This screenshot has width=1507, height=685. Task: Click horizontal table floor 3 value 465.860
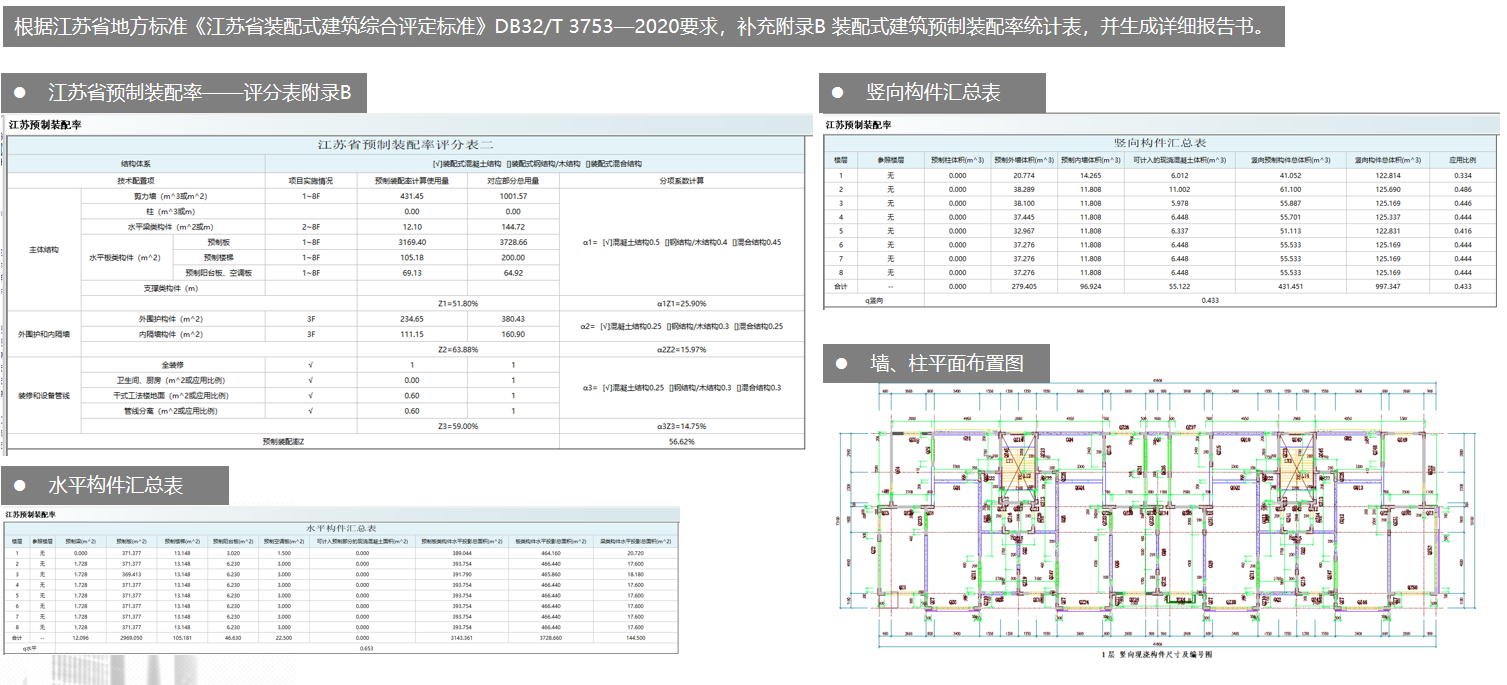(551, 574)
